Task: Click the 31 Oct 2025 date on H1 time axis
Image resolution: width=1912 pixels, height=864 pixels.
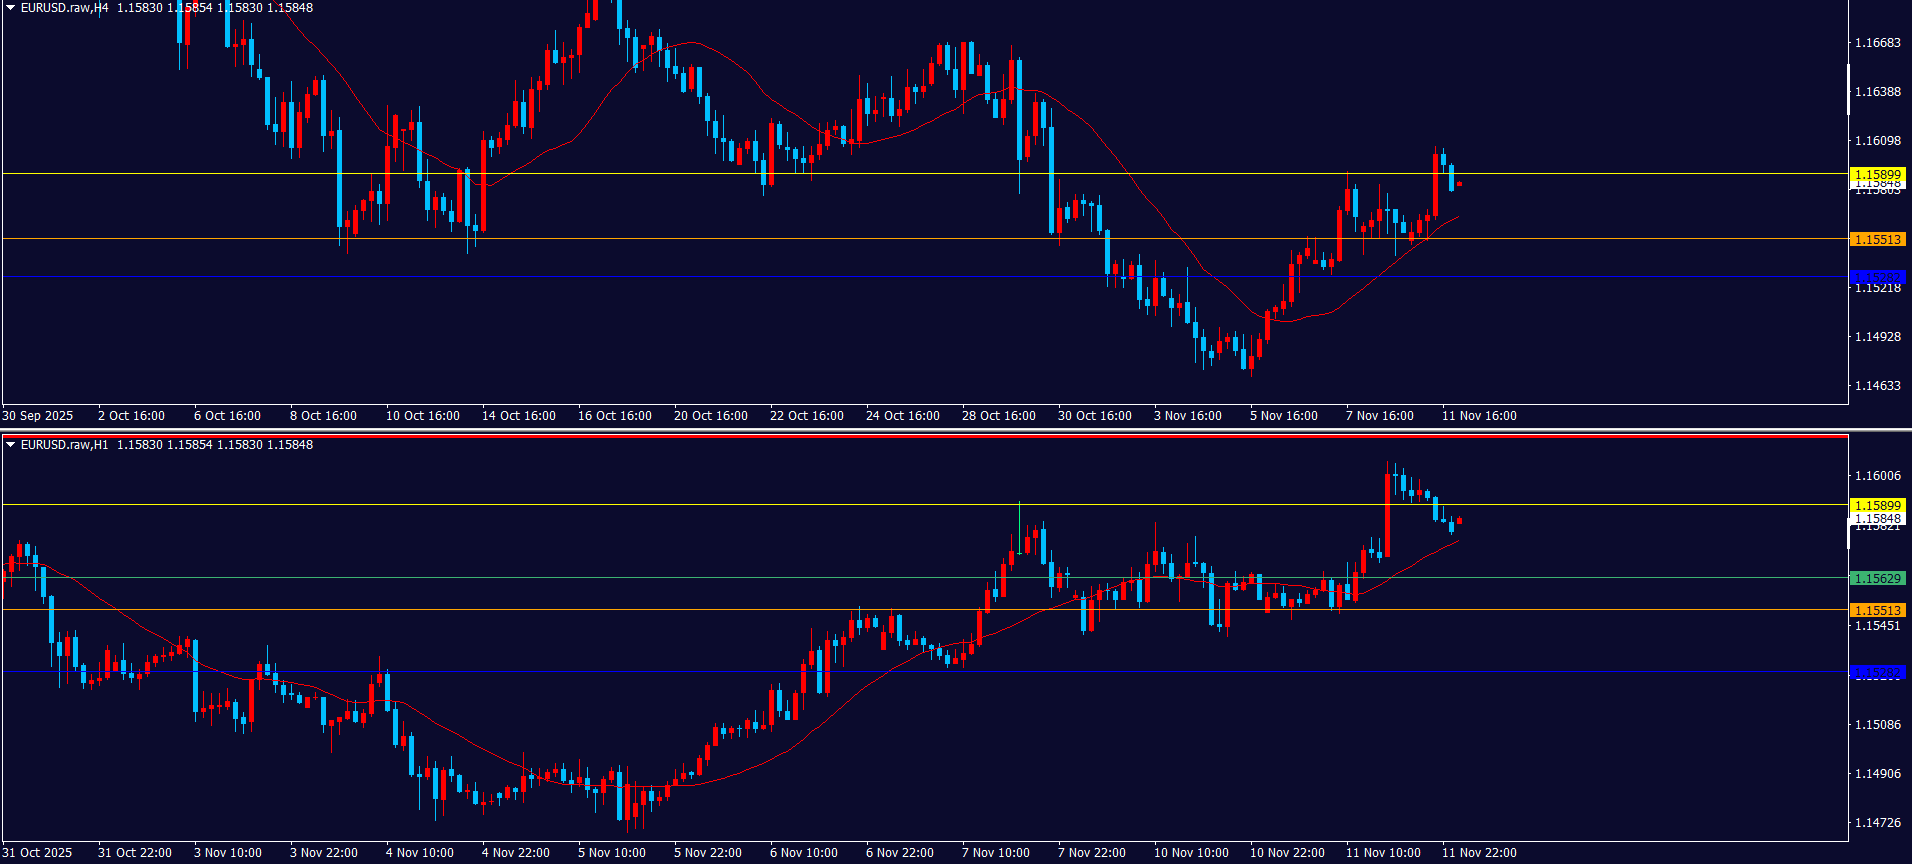Action: coord(38,853)
